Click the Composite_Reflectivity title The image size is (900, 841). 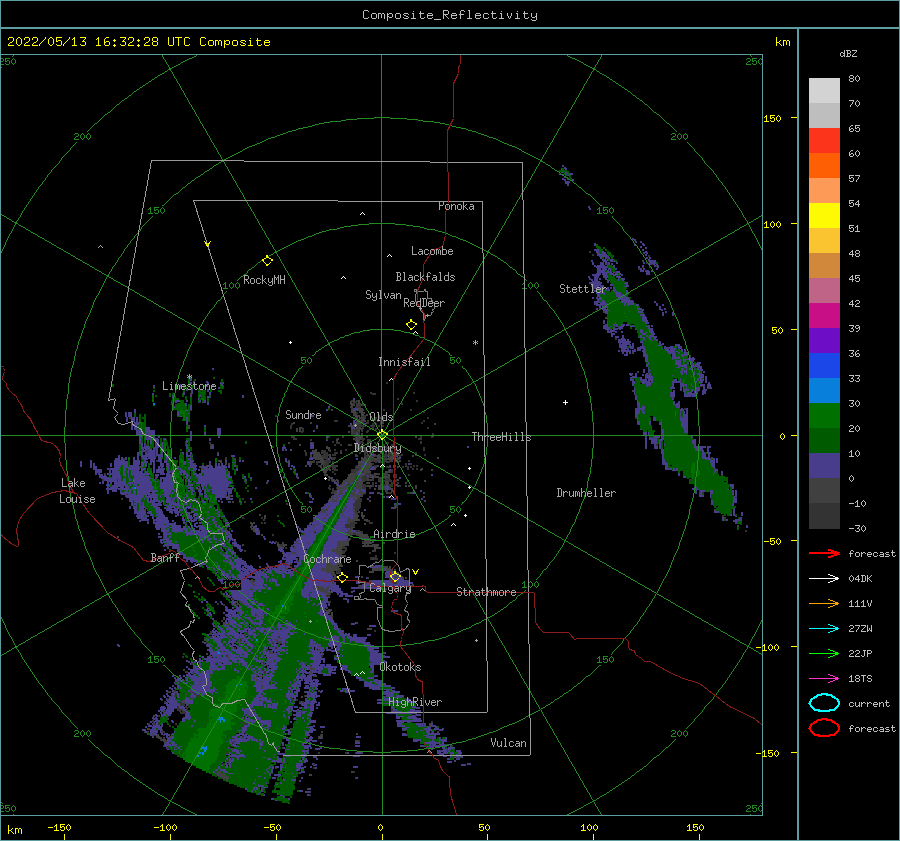pyautogui.click(x=449, y=15)
